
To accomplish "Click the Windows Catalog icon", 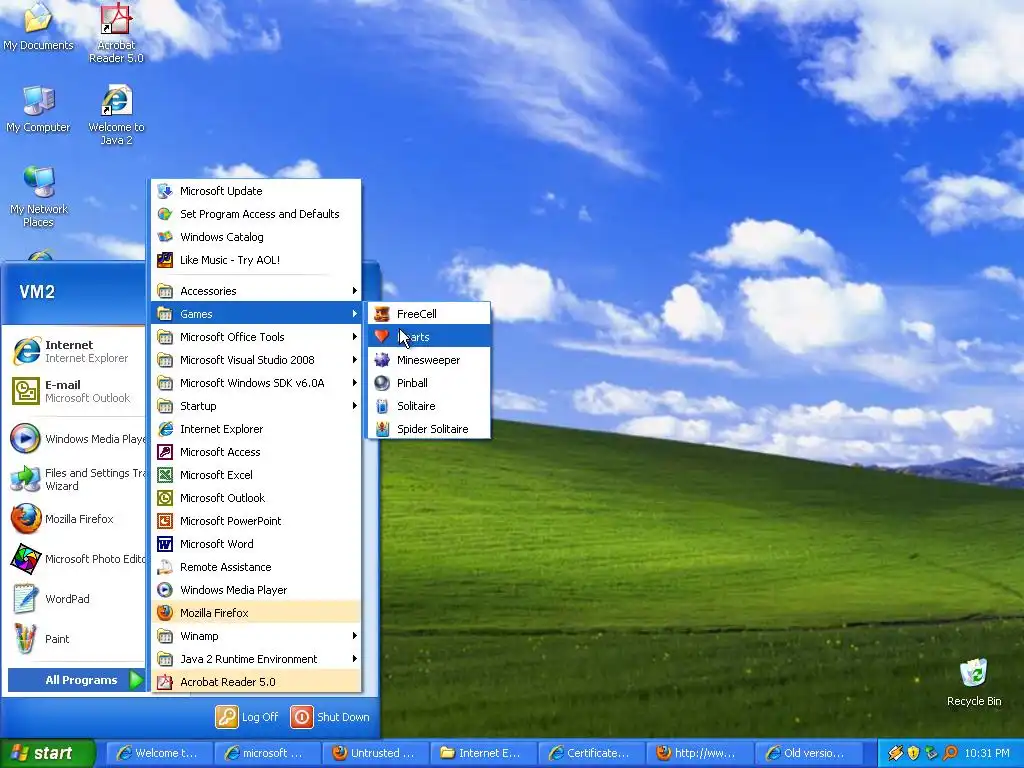I will coord(165,237).
